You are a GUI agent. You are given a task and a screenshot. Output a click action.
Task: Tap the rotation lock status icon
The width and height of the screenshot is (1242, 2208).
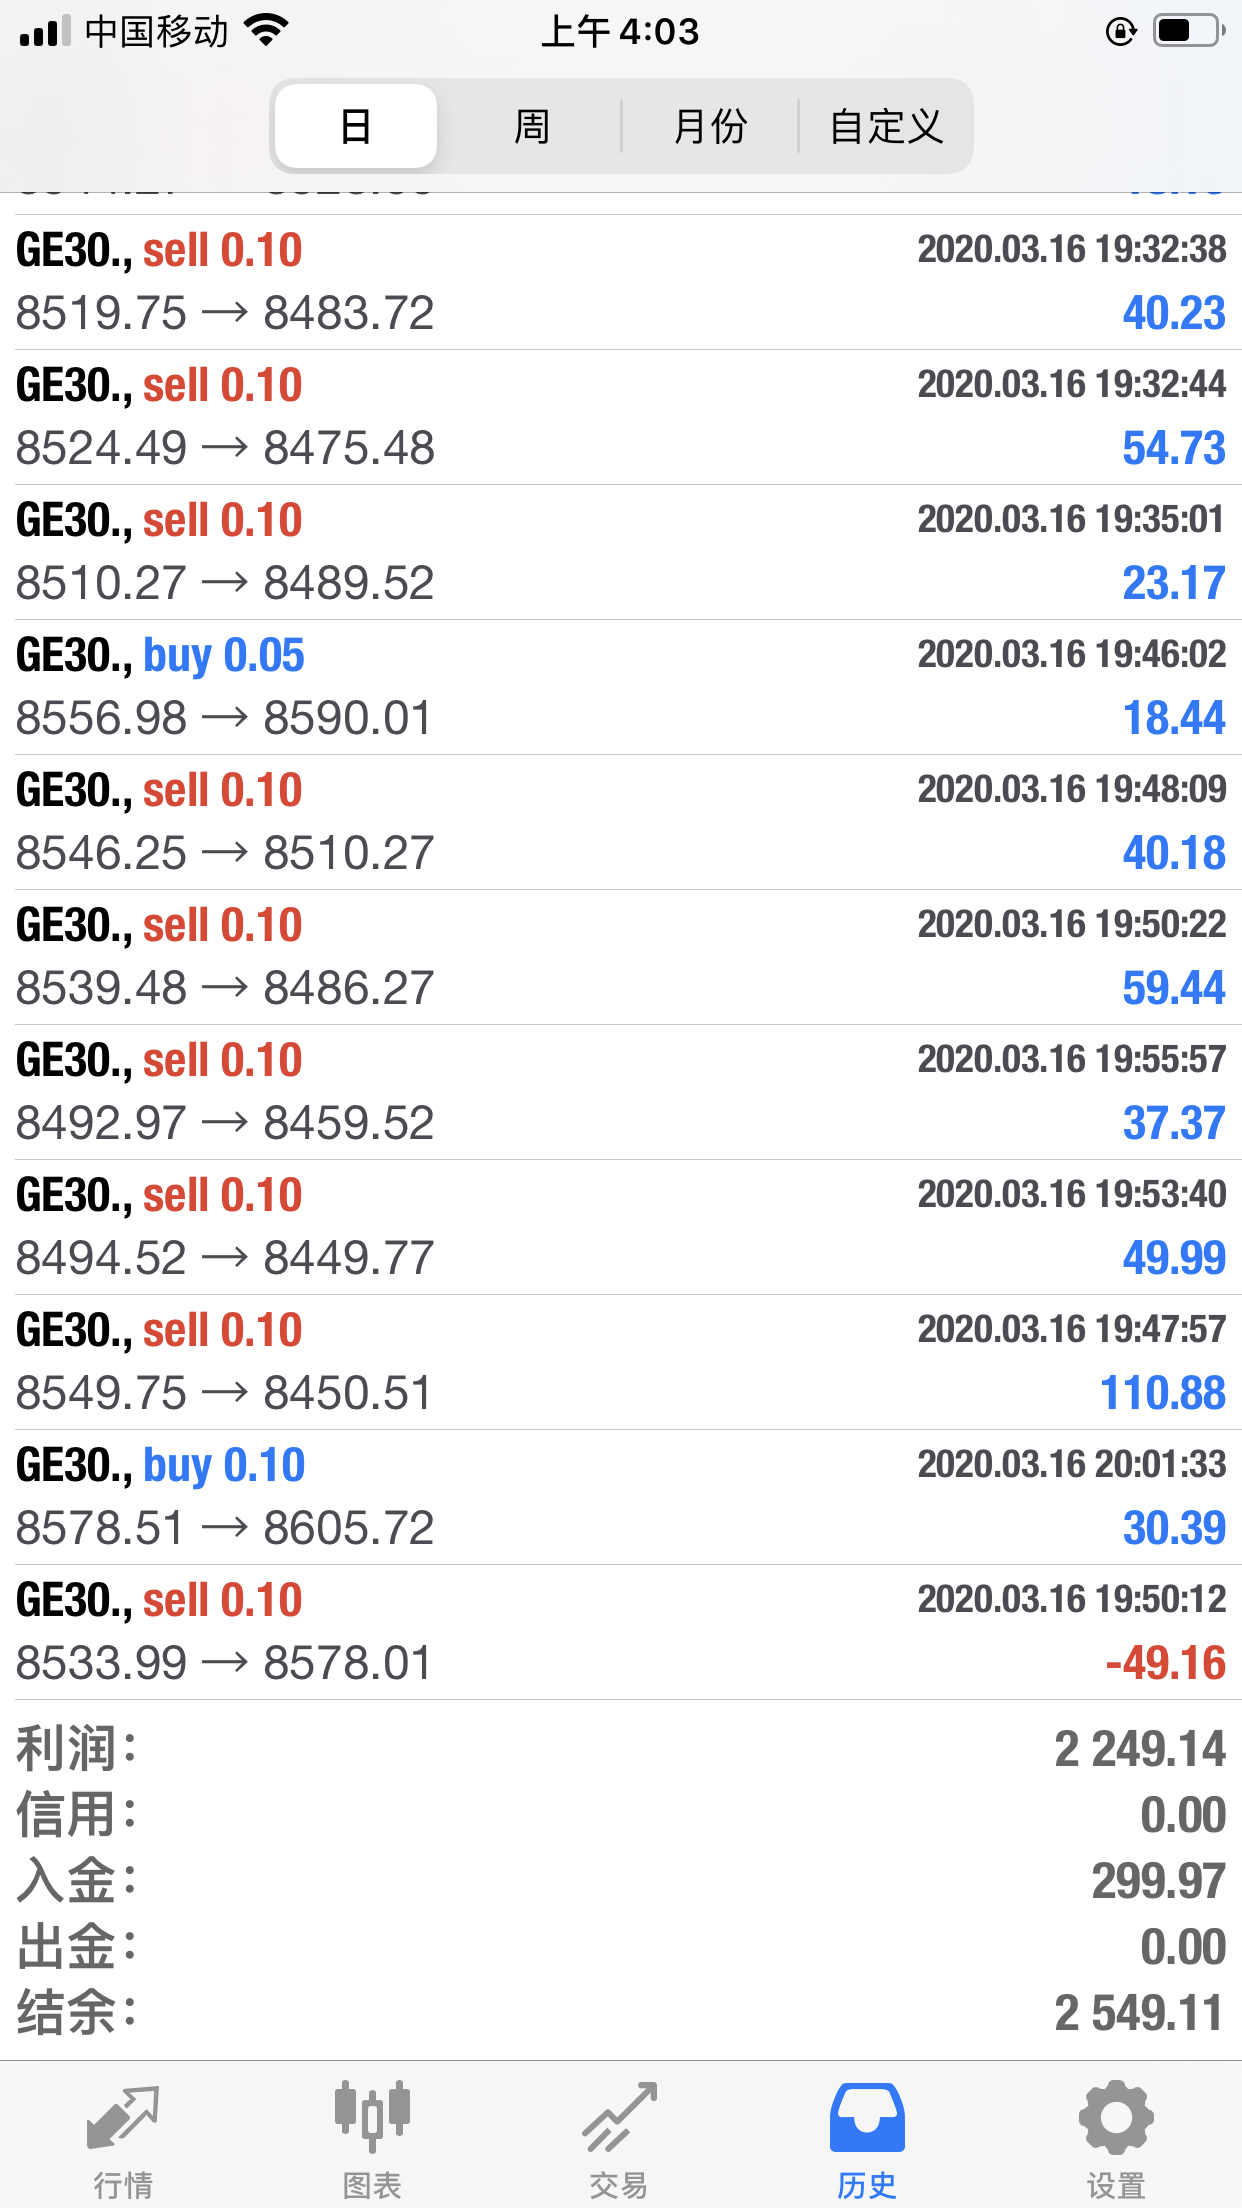[1121, 32]
